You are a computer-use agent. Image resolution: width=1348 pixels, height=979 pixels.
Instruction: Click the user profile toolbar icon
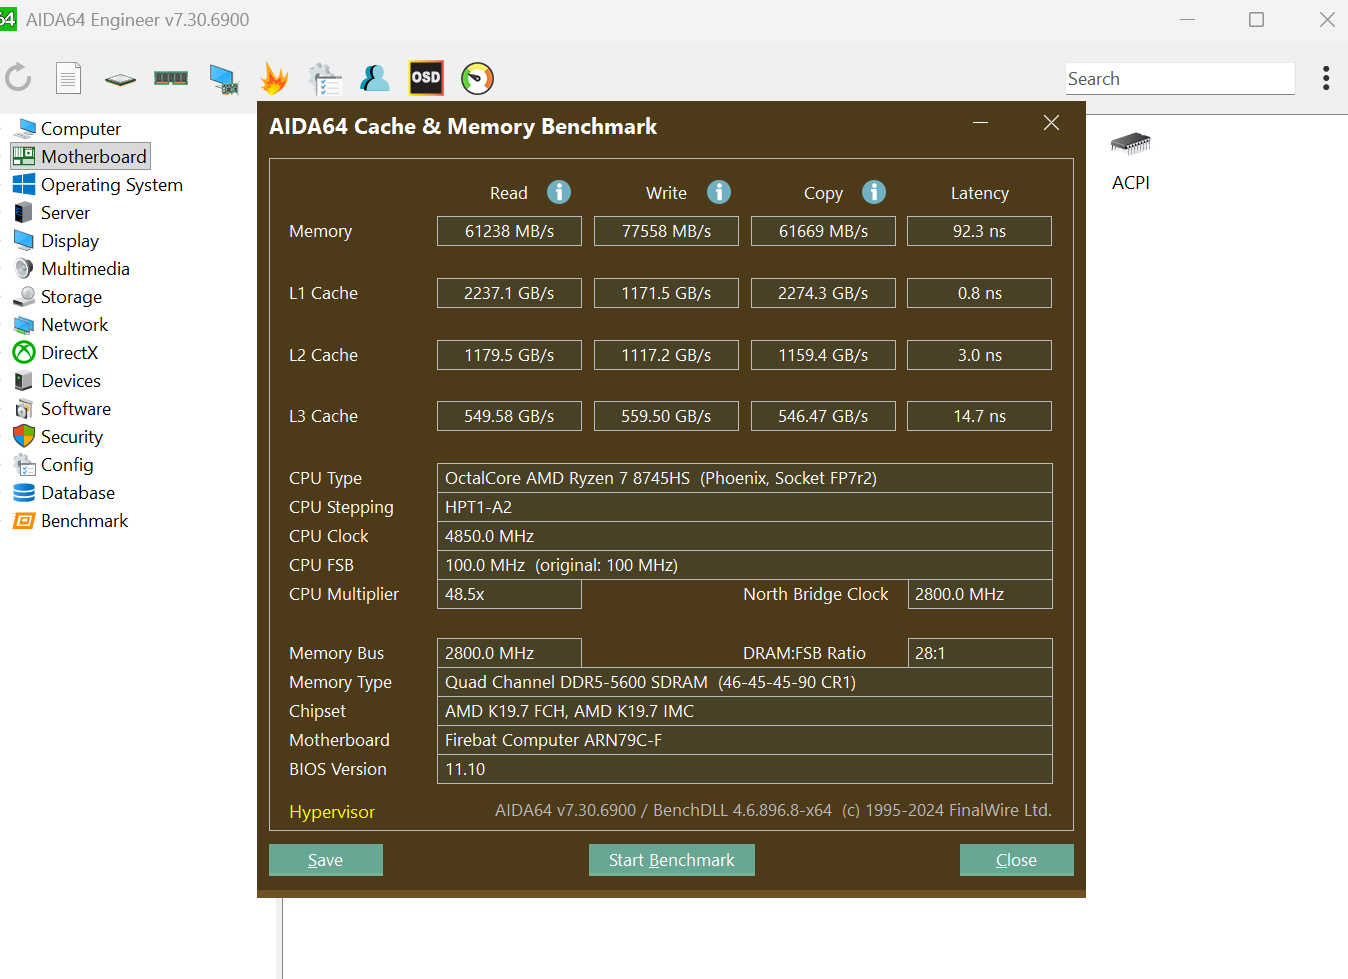(x=375, y=78)
